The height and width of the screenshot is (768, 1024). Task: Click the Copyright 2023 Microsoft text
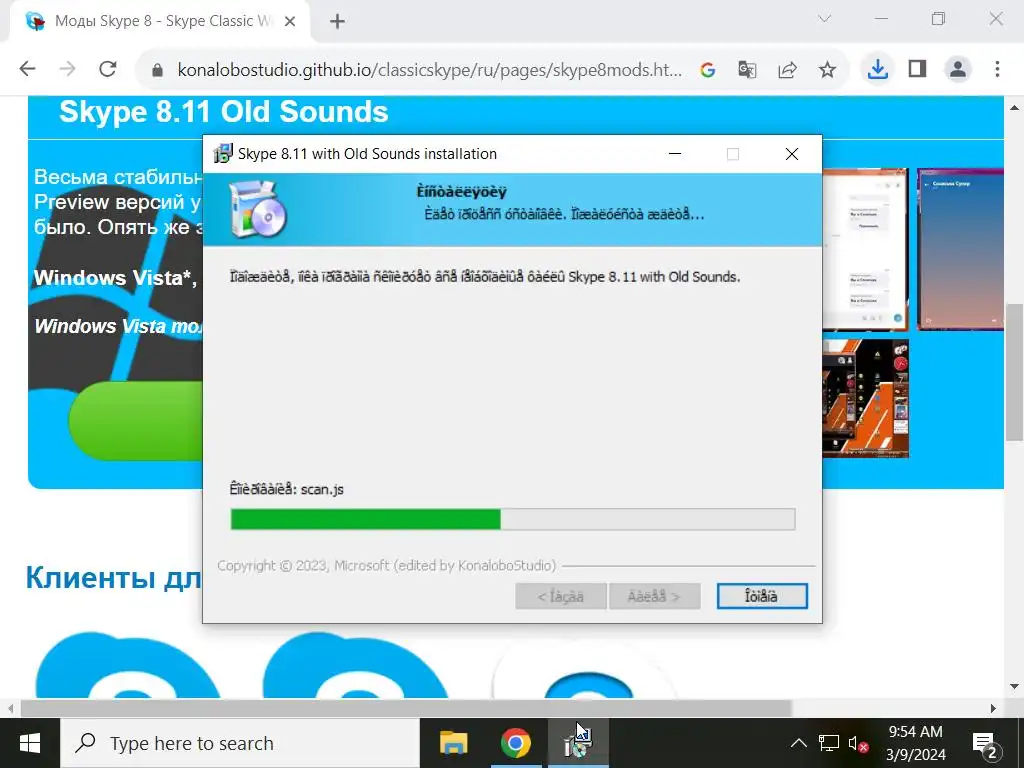[386, 566]
